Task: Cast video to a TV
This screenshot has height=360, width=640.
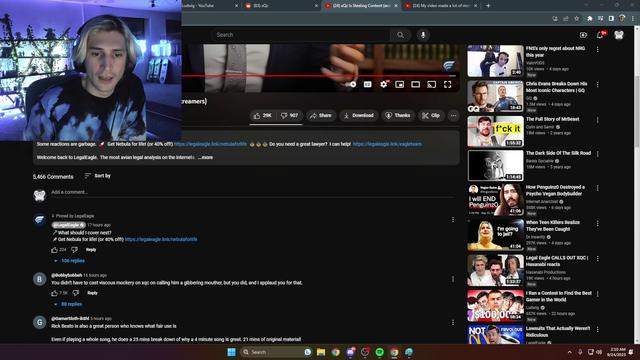Action: tap(431, 84)
